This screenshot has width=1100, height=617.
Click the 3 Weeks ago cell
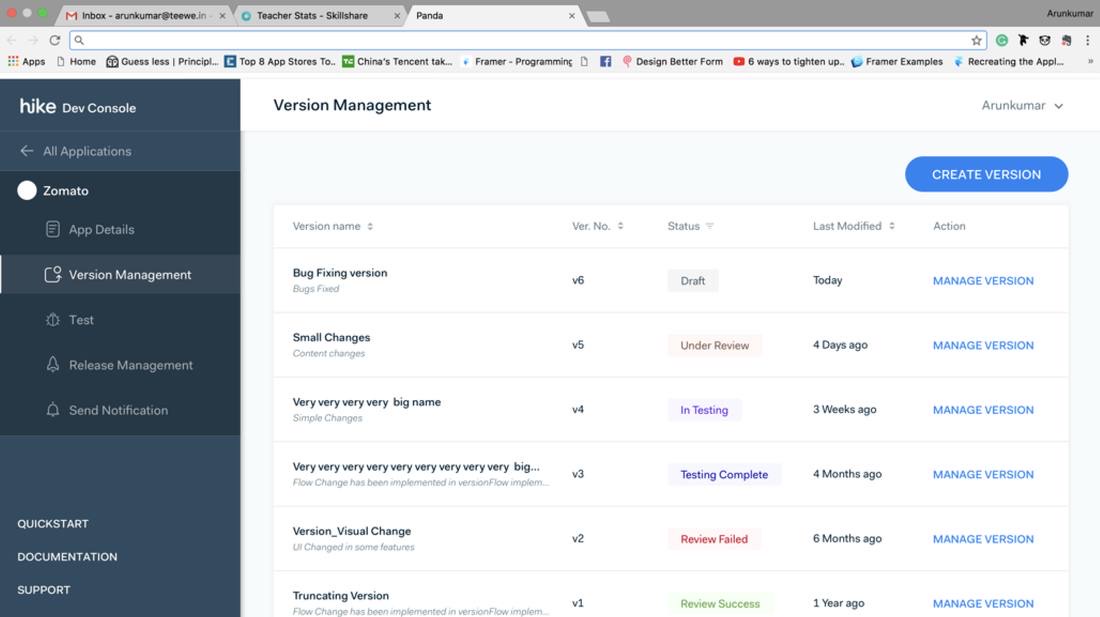coord(844,409)
